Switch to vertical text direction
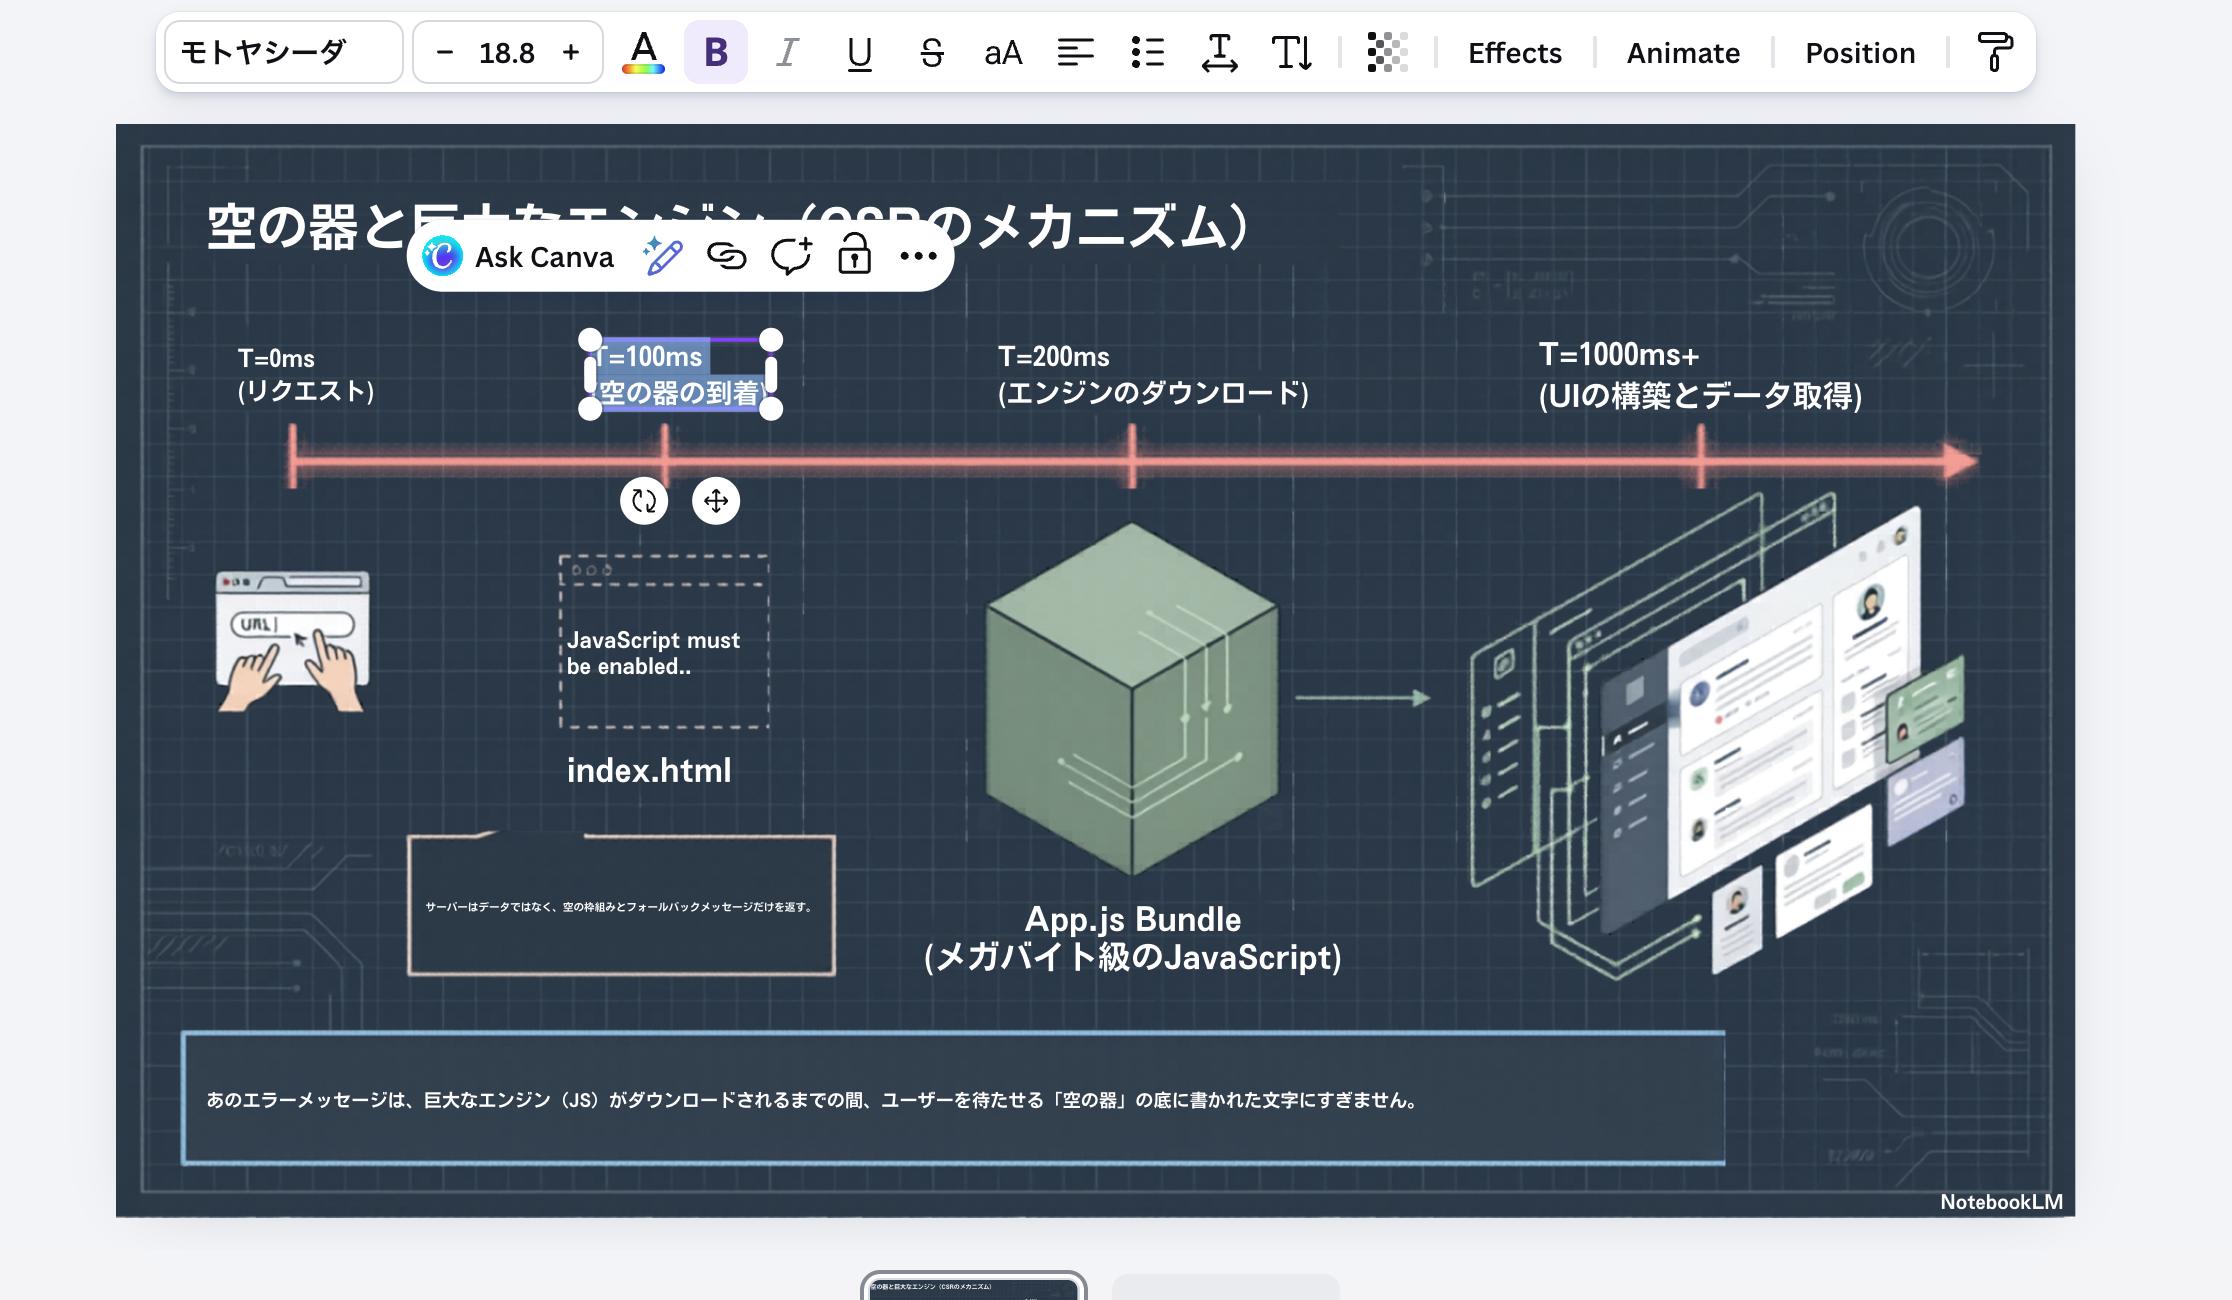Screen dimensions: 2232x1300 click(x=1291, y=52)
